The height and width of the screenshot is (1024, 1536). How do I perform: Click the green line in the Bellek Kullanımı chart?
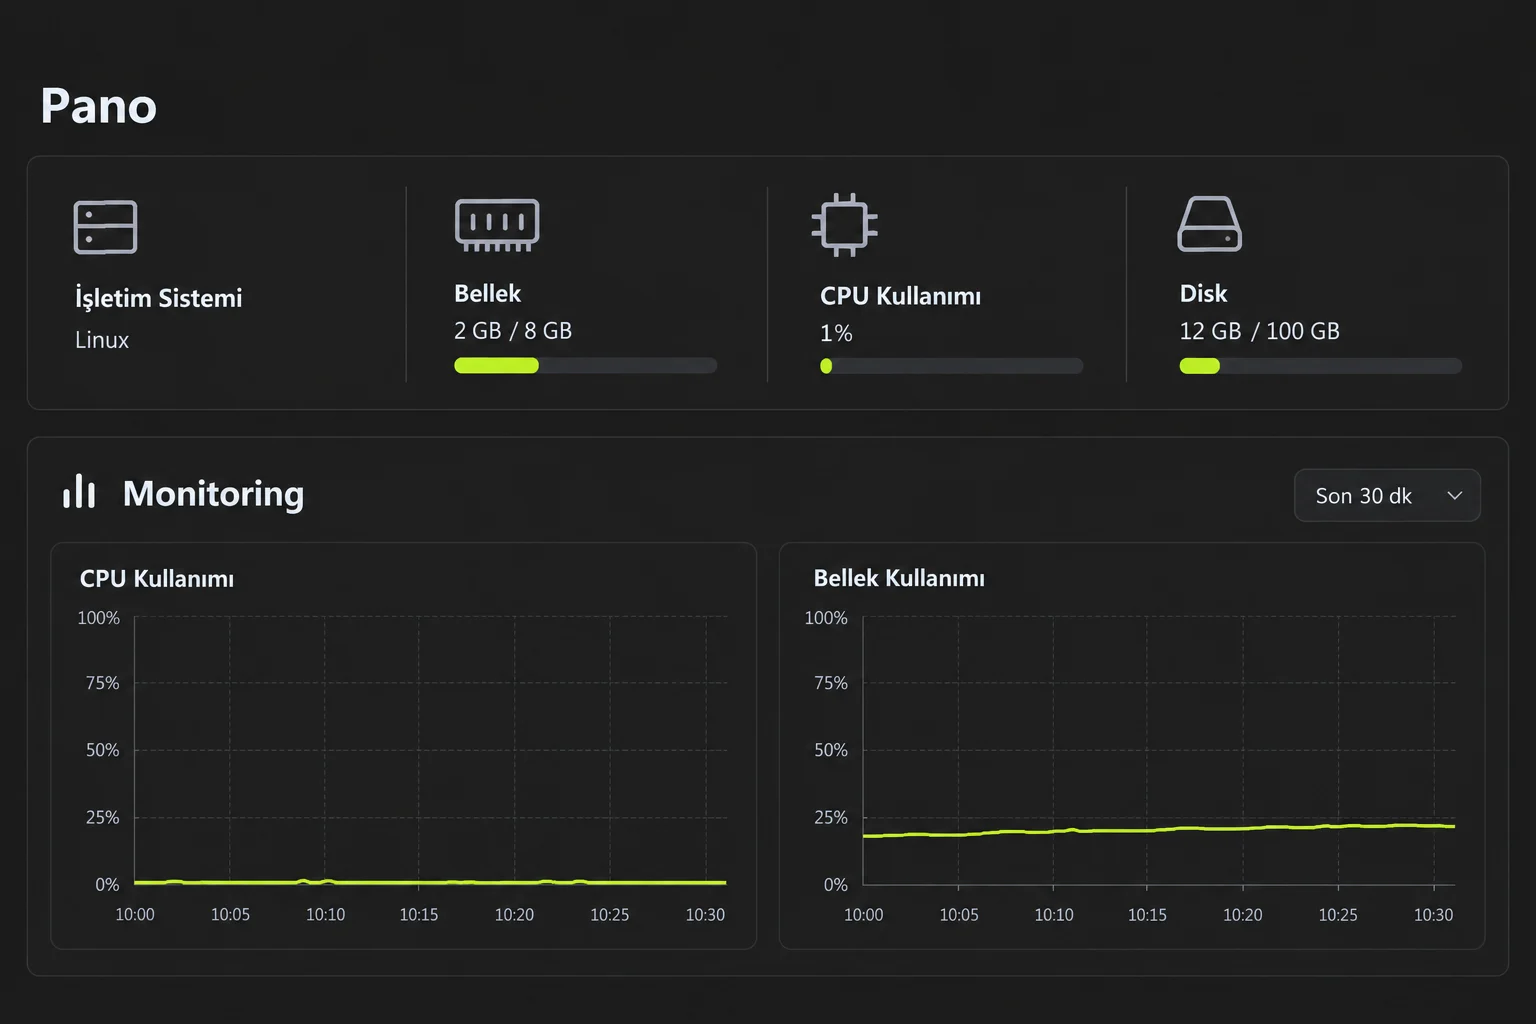click(x=1158, y=829)
